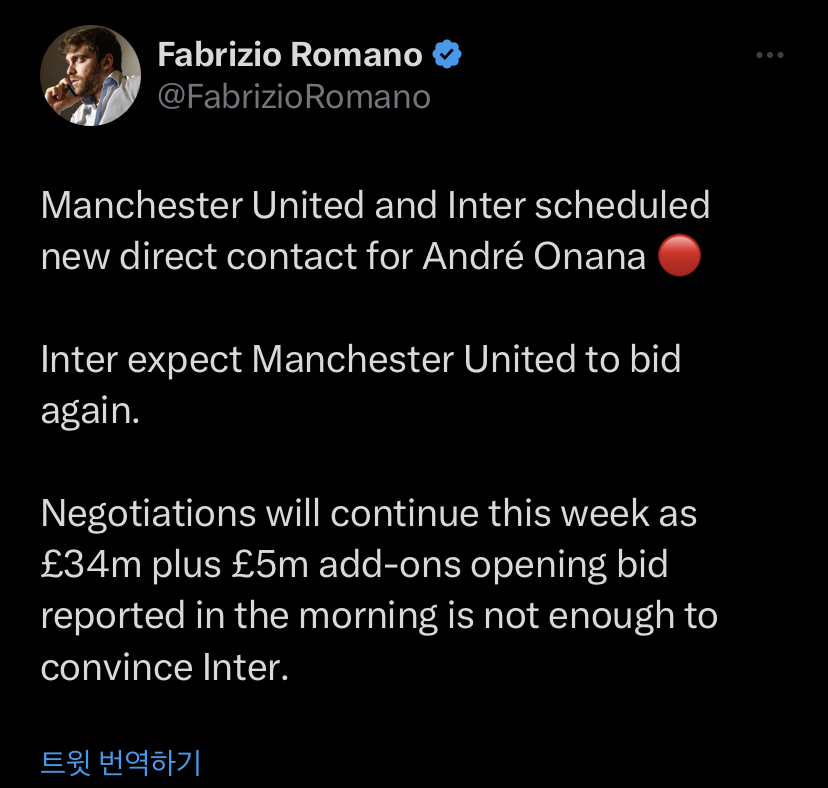Click the blue verified badge

point(447,54)
